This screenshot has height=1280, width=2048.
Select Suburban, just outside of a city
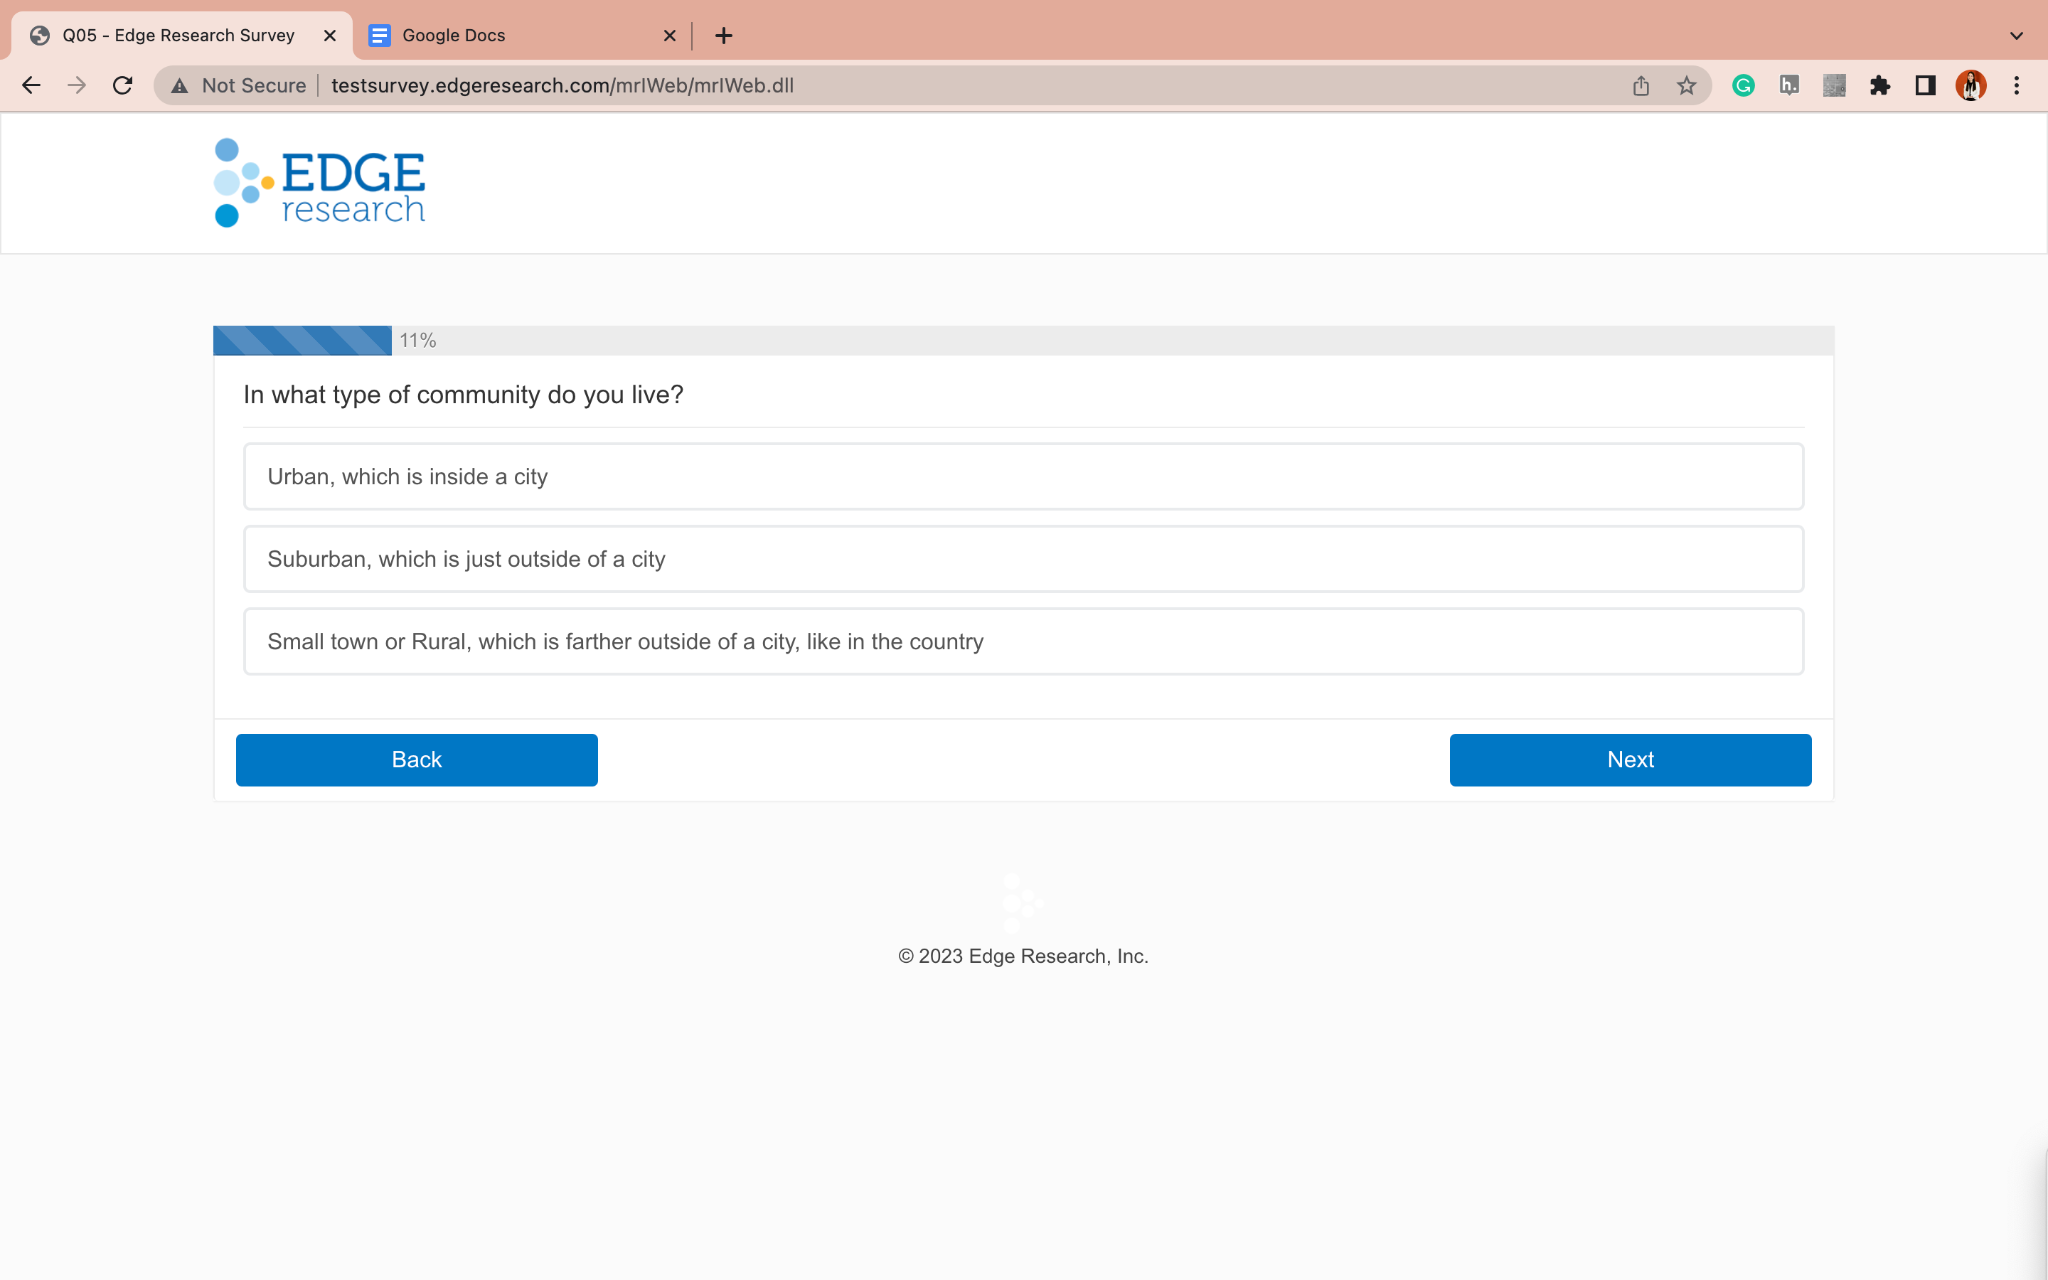(1023, 559)
